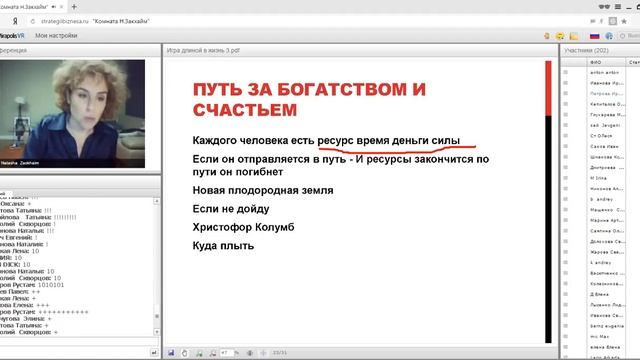Click the plus crosshair icon in document toolbar

coord(263,353)
